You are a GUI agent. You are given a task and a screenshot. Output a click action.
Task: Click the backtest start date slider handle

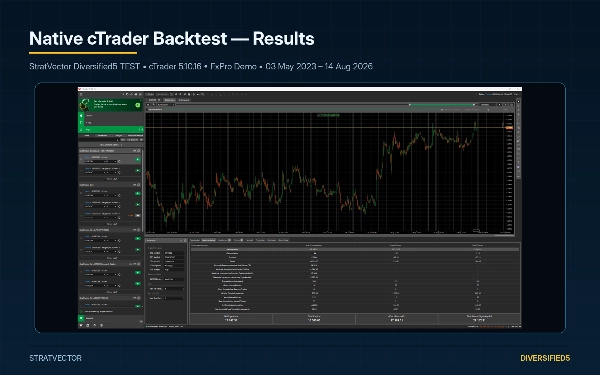409,104
